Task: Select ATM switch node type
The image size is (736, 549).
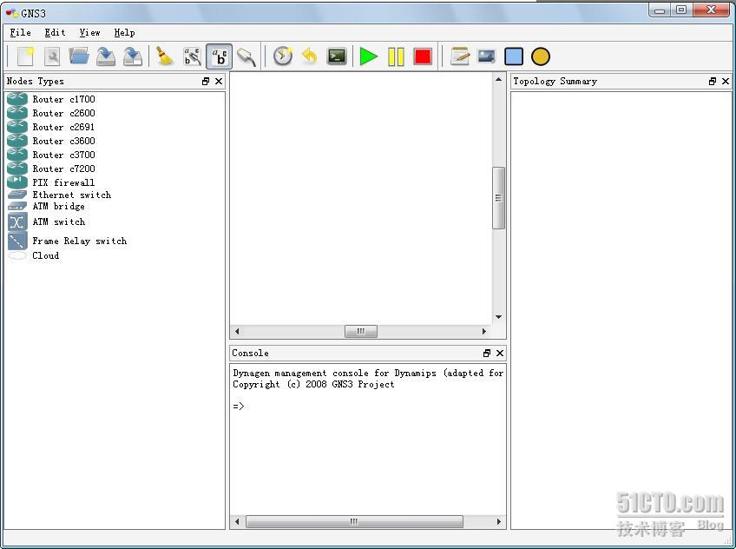Action: point(59,221)
